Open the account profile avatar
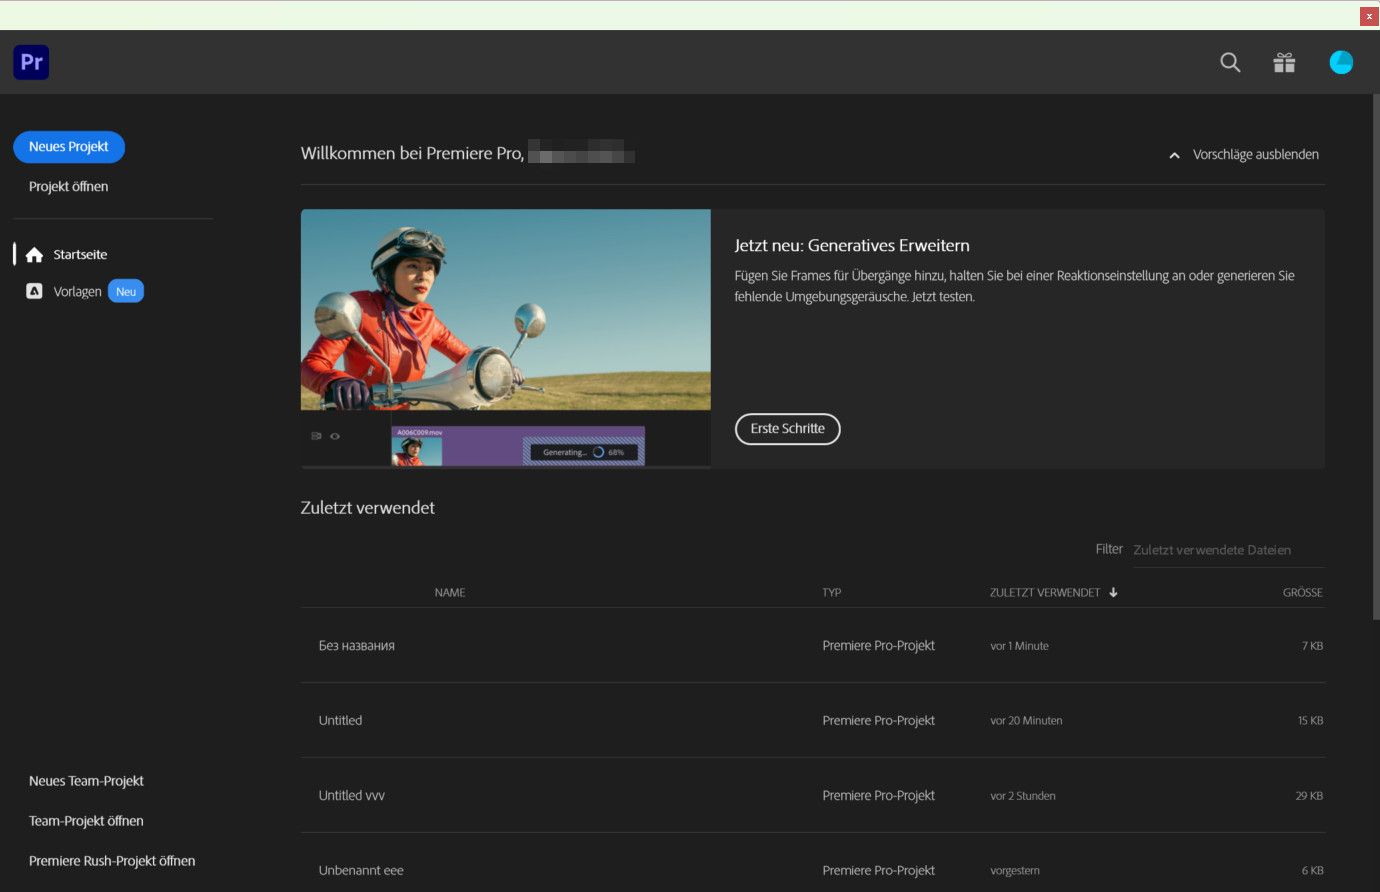1380x892 pixels. pos(1340,61)
